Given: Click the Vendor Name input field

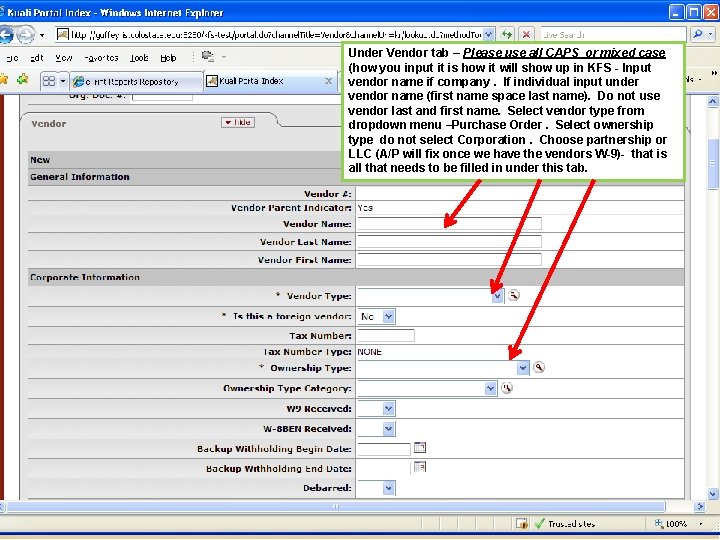Looking at the screenshot, I should coord(449,224).
